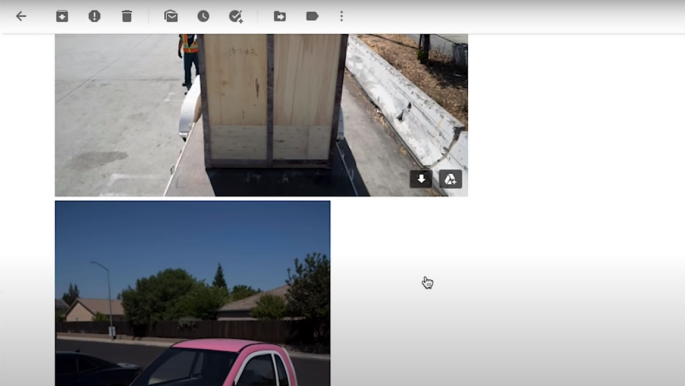Open the pink car image attachment
Image resolution: width=686 pixels, height=386 pixels.
pos(192,293)
